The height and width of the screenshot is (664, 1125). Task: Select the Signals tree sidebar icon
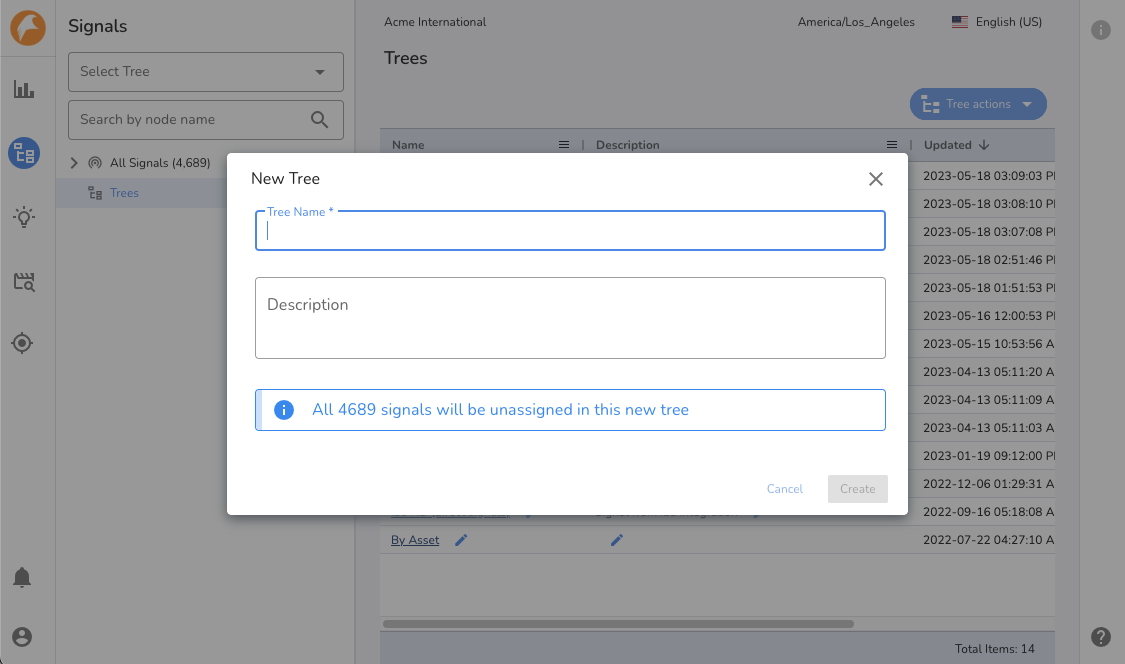coord(24,154)
